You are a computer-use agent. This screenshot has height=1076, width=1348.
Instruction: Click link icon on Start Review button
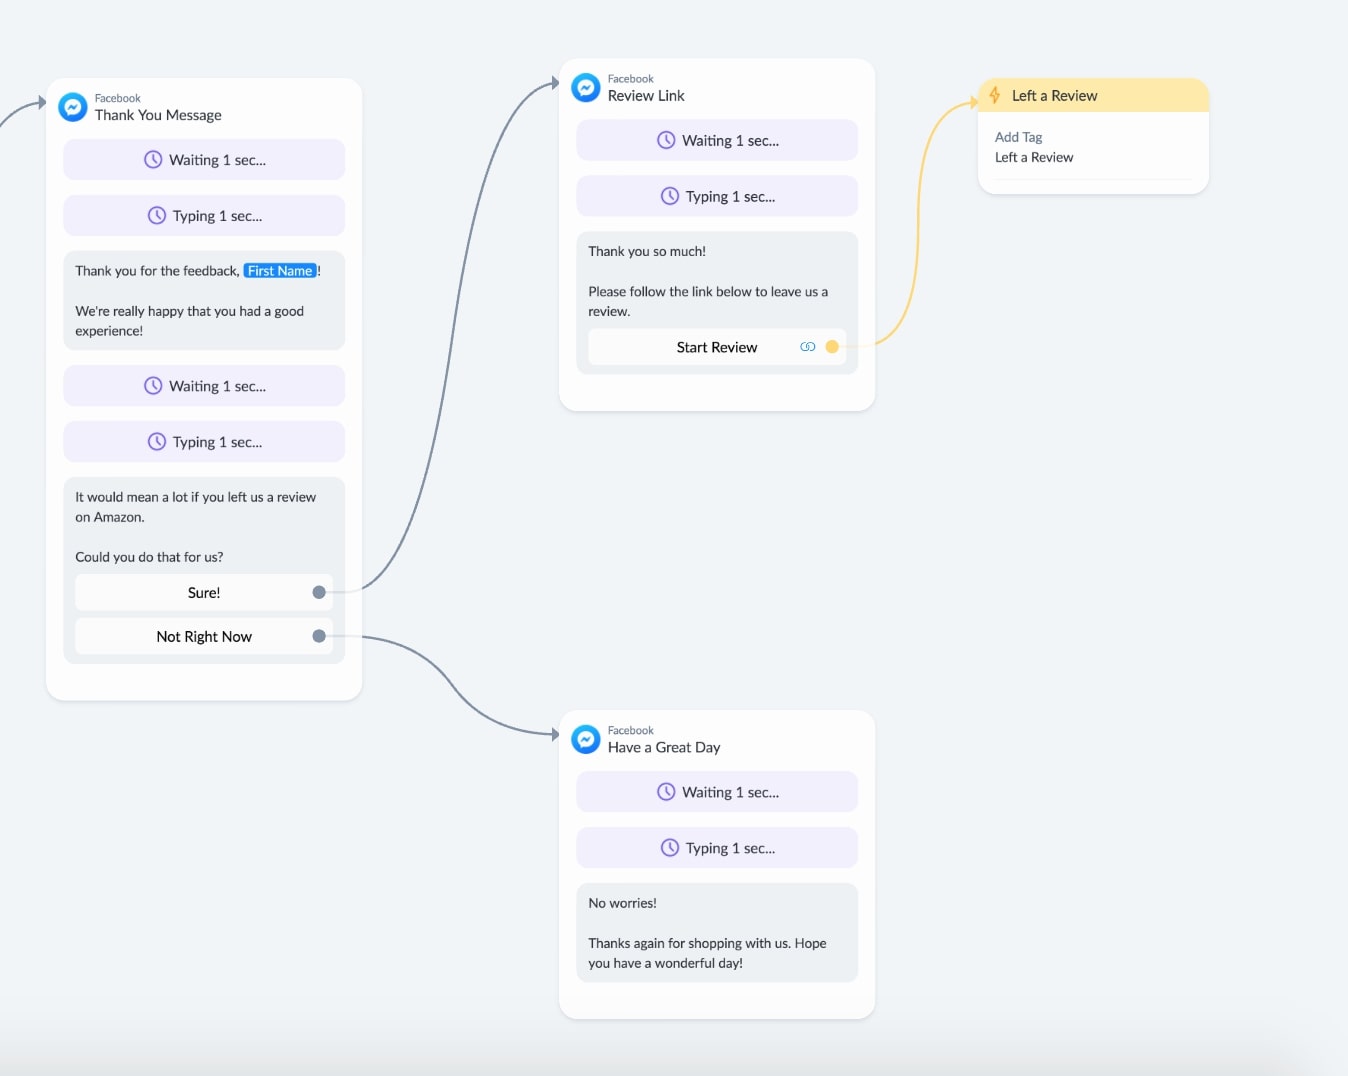[x=807, y=347]
